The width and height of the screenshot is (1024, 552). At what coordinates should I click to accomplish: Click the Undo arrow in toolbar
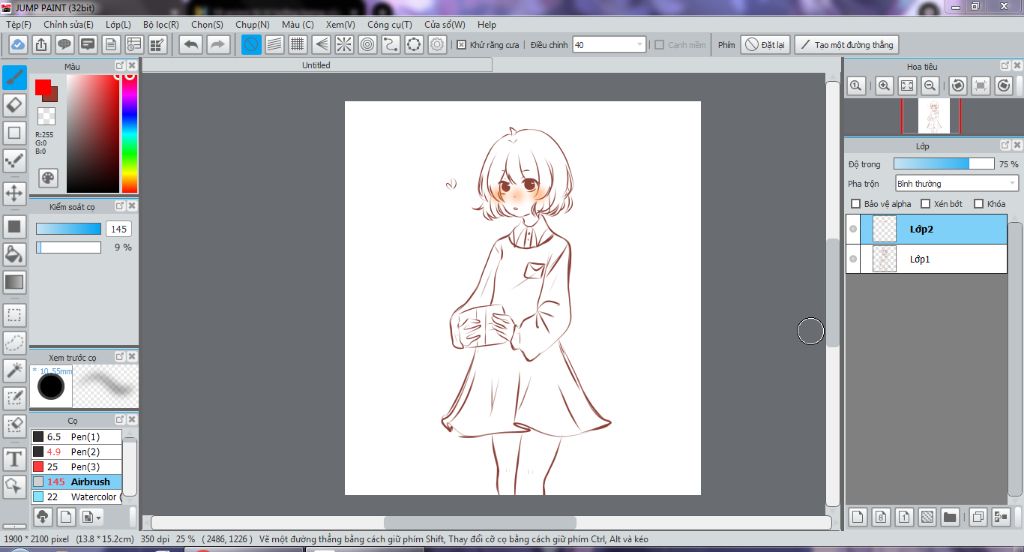(190, 45)
